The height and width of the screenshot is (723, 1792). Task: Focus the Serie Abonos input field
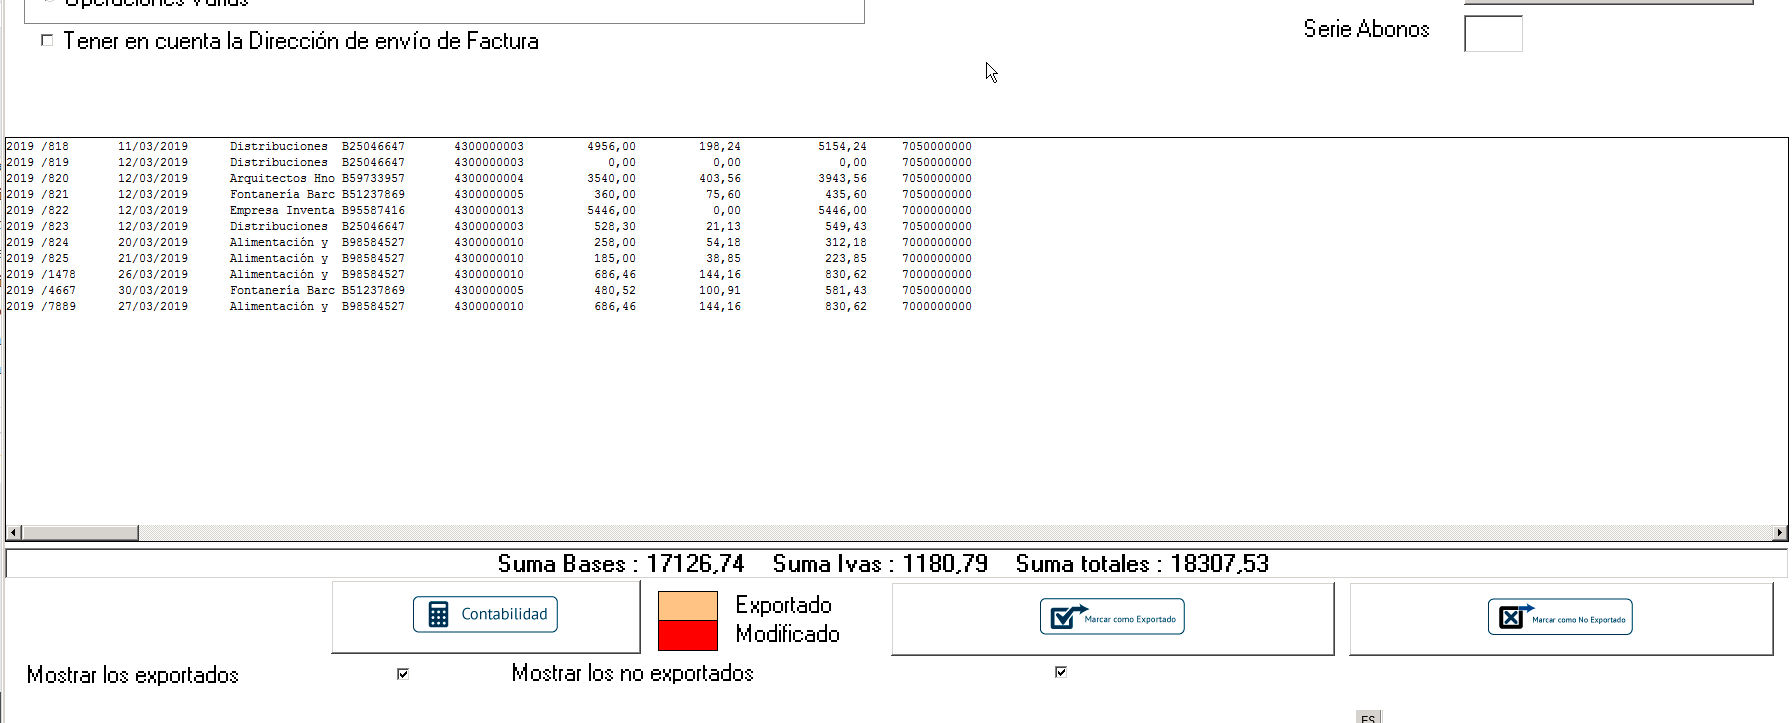[x=1492, y=34]
